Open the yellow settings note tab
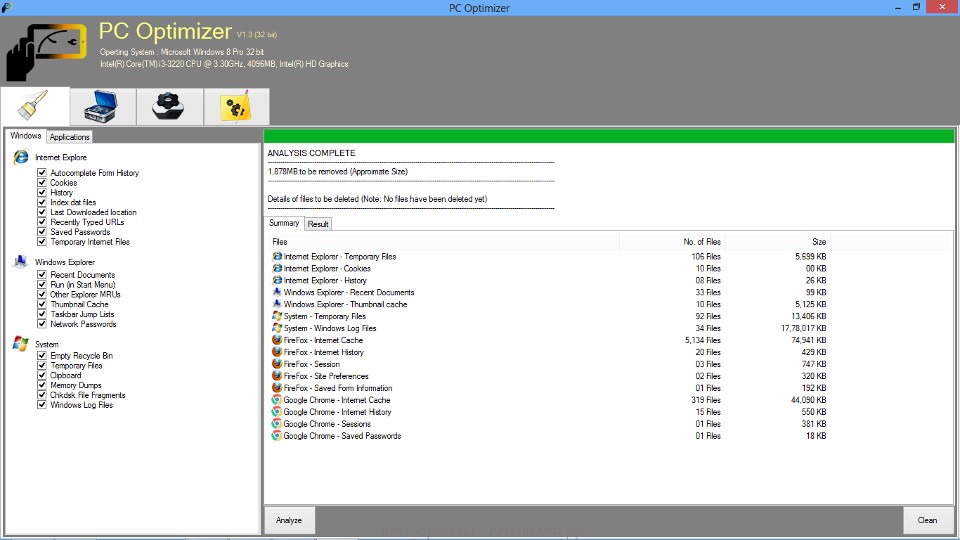This screenshot has width=960, height=540. [236, 107]
